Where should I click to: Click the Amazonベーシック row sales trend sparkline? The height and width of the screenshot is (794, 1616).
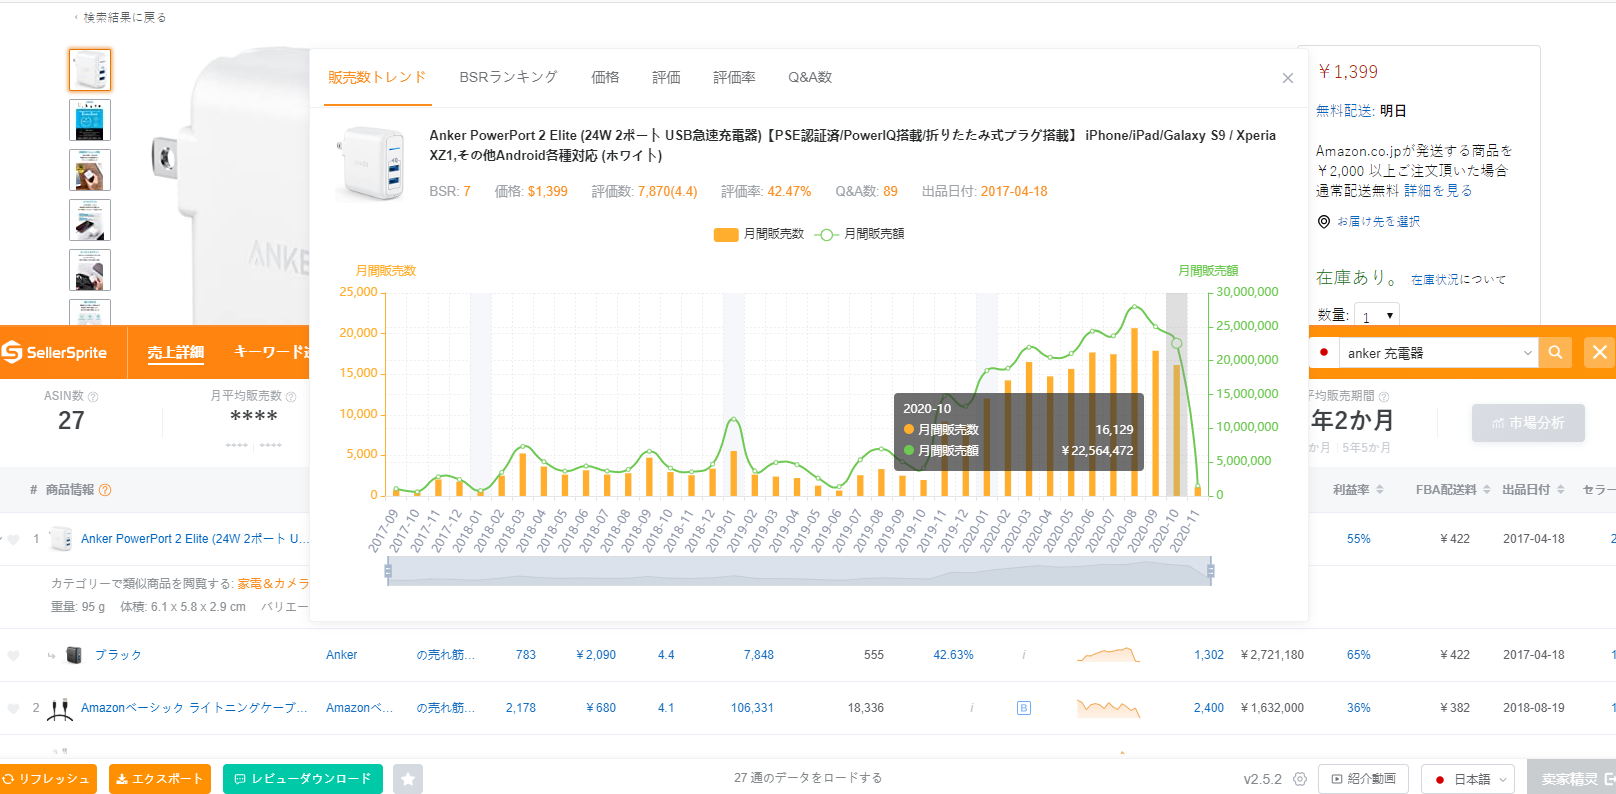coord(1108,708)
